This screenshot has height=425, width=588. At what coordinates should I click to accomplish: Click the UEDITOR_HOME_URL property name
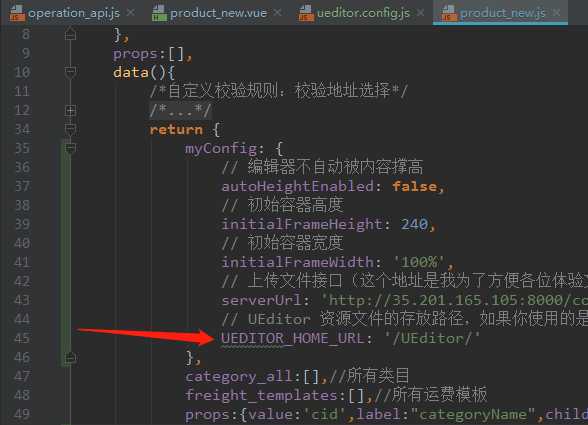(x=292, y=338)
